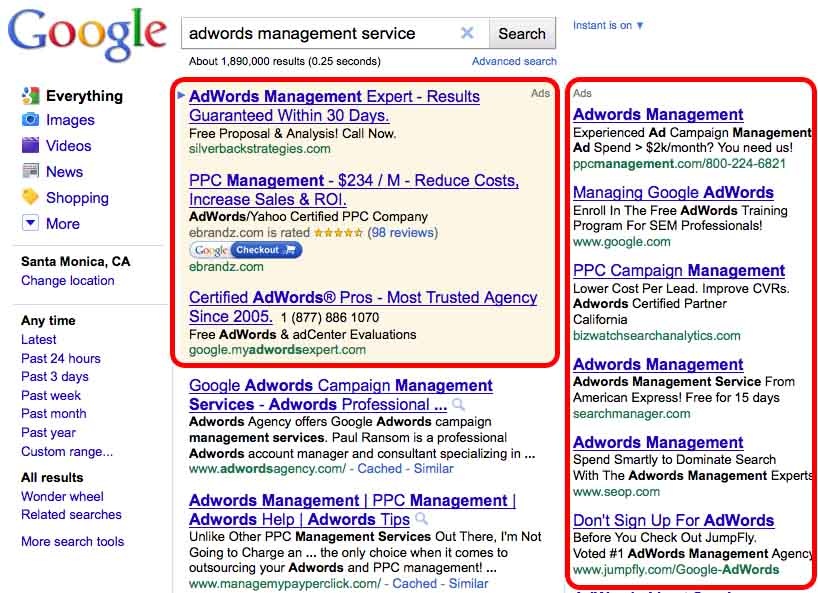Open Custom range date filter
Image resolution: width=818 pixels, height=593 pixels.
67,451
